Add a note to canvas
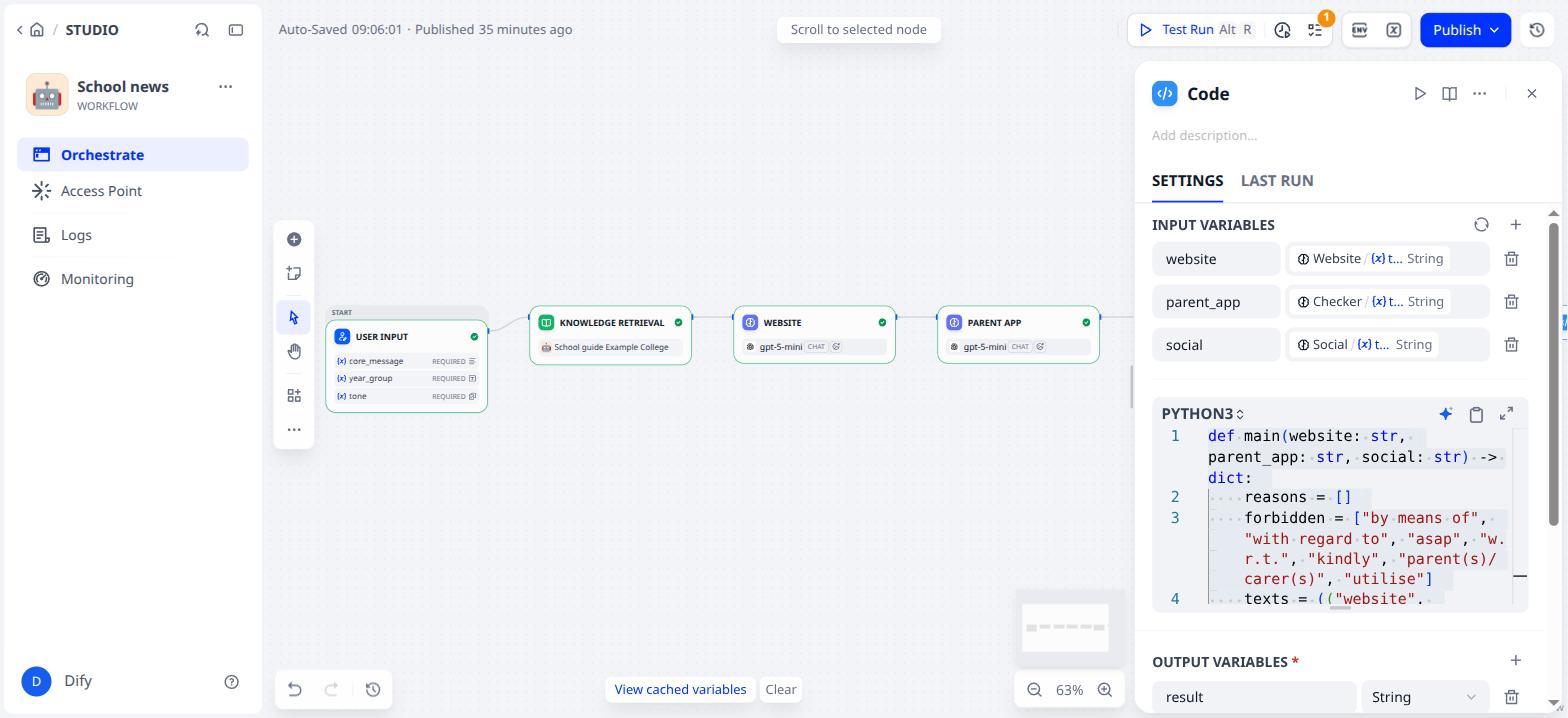The image size is (1568, 718). pos(294,274)
